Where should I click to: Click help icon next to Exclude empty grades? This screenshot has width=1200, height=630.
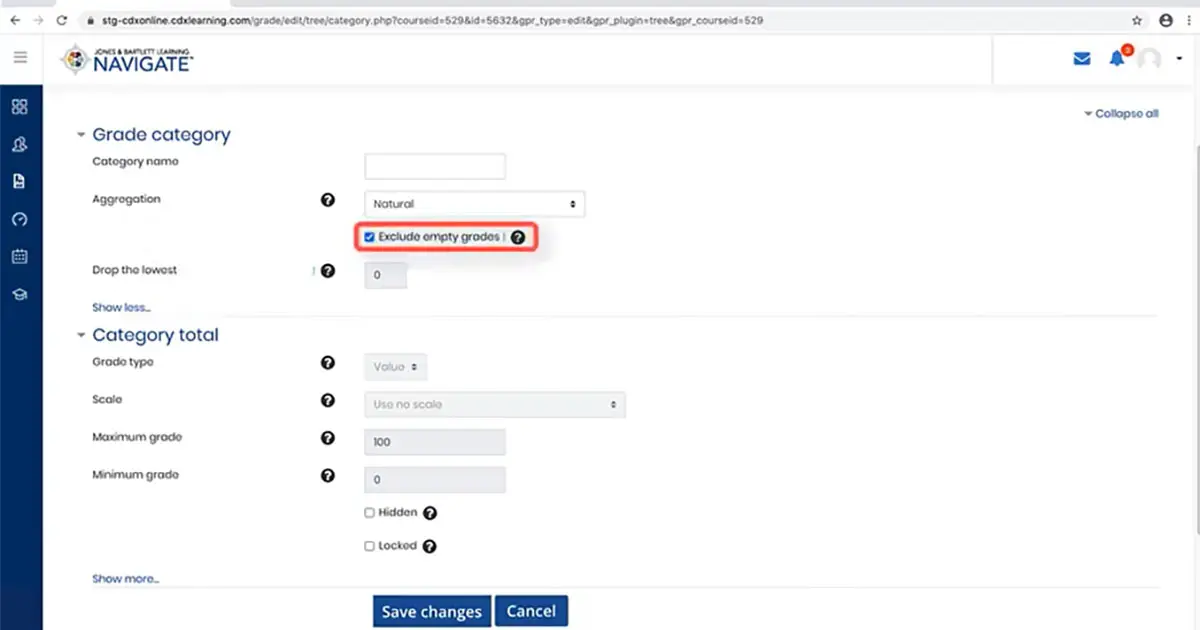(x=518, y=238)
